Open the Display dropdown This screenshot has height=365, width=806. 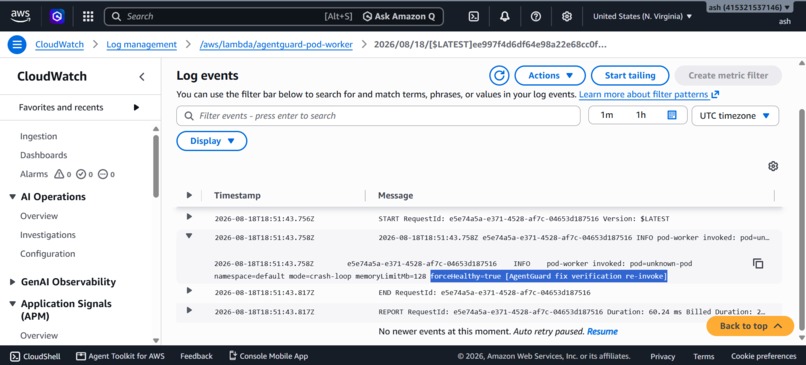pyautogui.click(x=212, y=141)
